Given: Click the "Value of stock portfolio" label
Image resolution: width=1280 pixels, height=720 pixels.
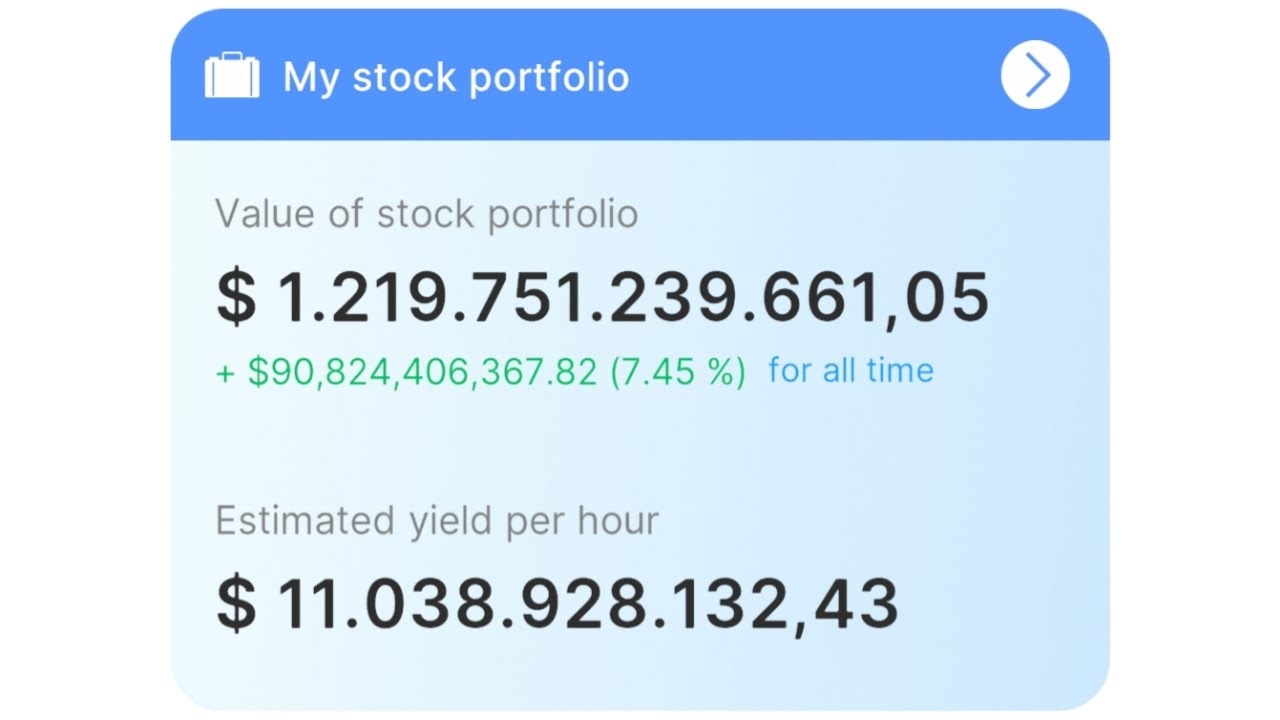Looking at the screenshot, I should (426, 214).
